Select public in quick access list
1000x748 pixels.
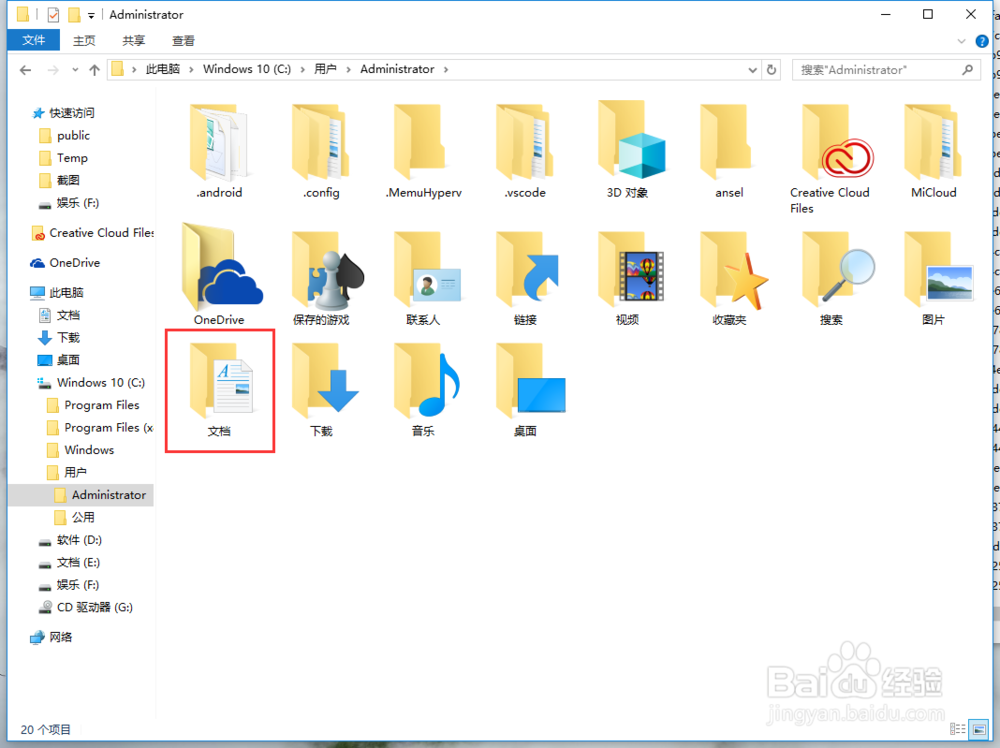click(x=73, y=135)
